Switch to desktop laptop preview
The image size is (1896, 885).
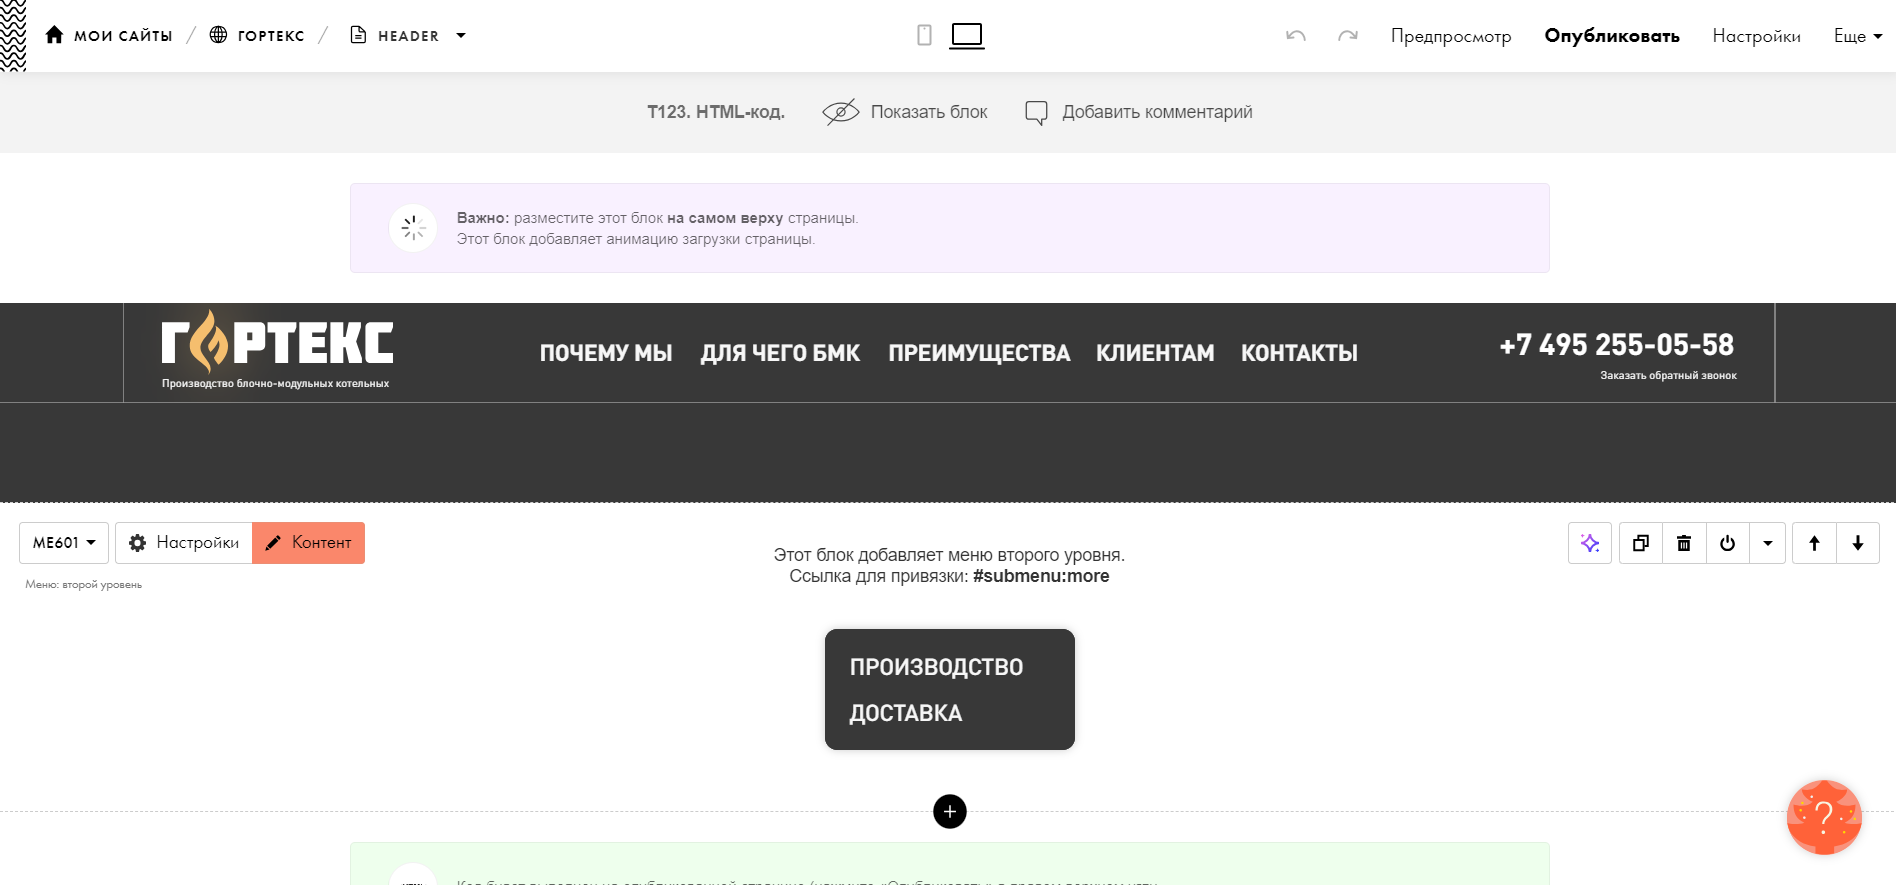pyautogui.click(x=967, y=36)
